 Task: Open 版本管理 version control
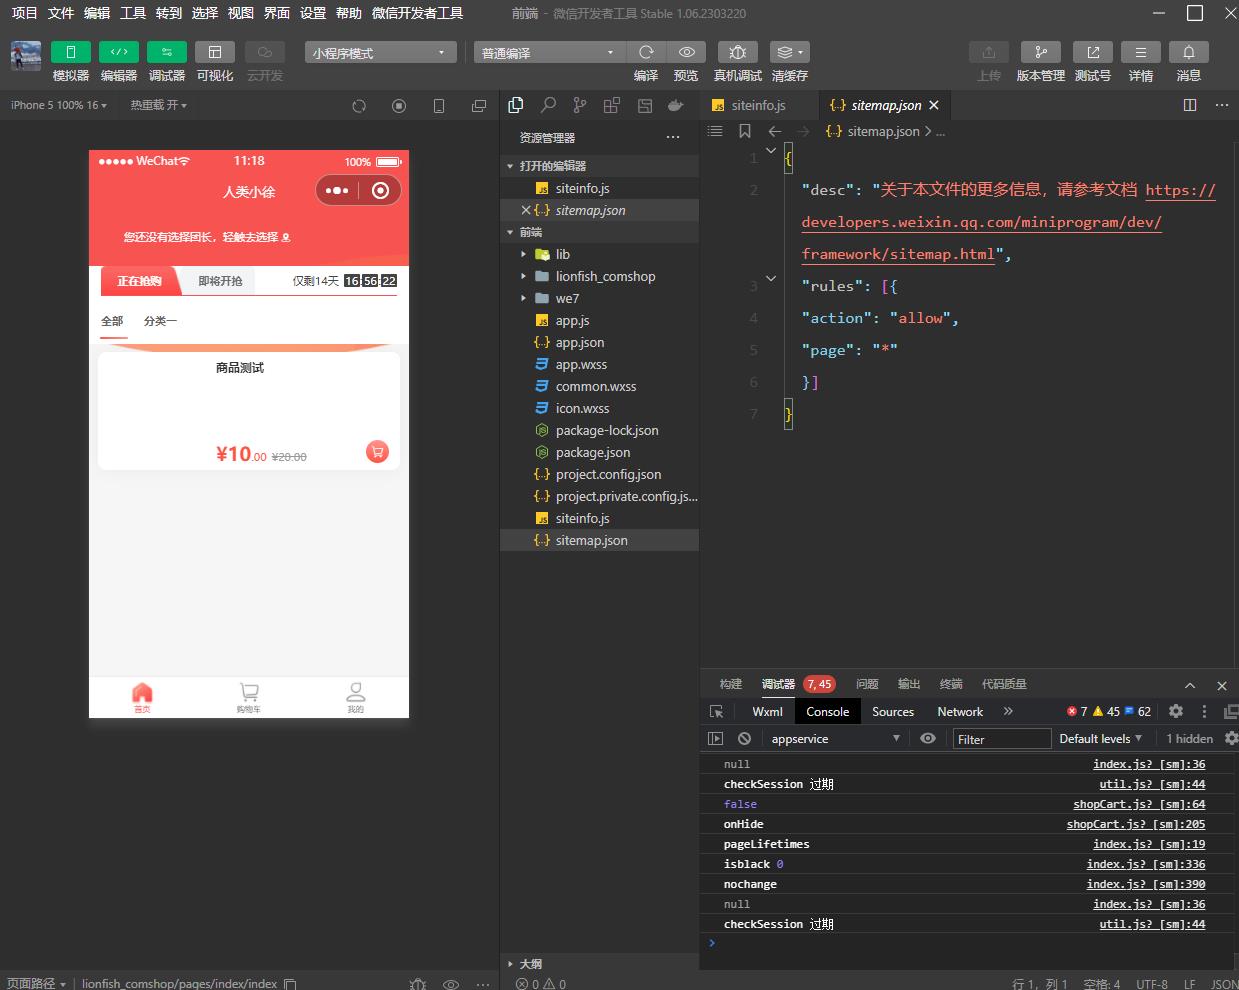coord(1041,52)
